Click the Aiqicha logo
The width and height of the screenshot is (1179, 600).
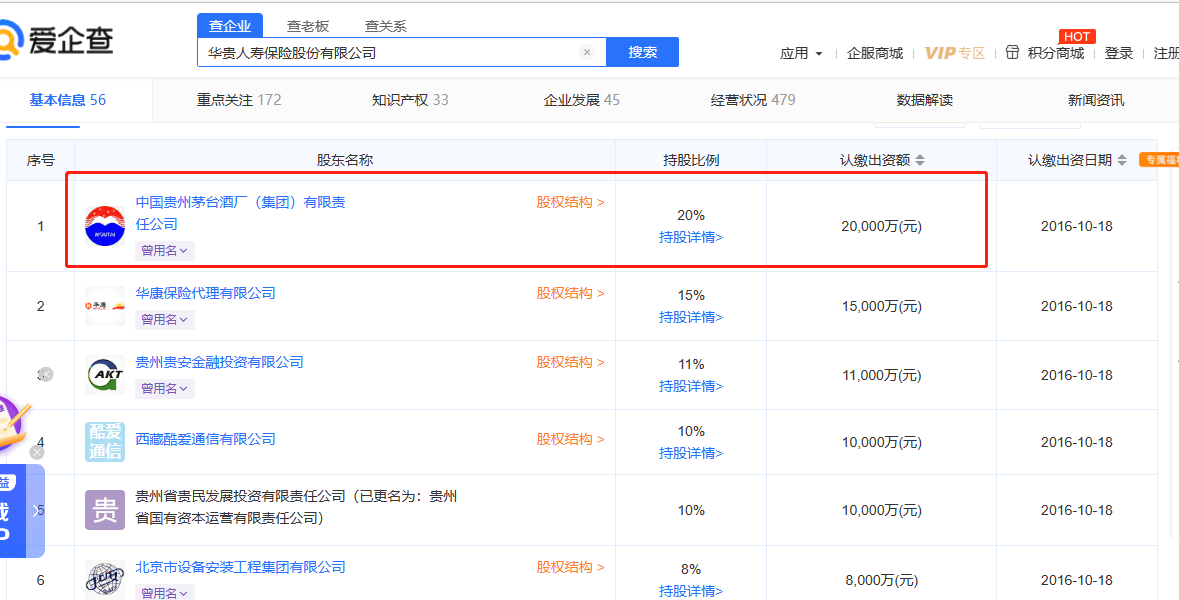[x=56, y=39]
